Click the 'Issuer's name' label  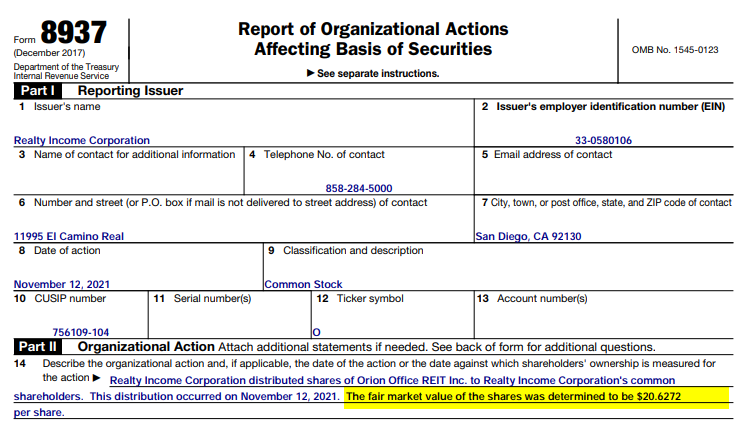[x=67, y=107]
